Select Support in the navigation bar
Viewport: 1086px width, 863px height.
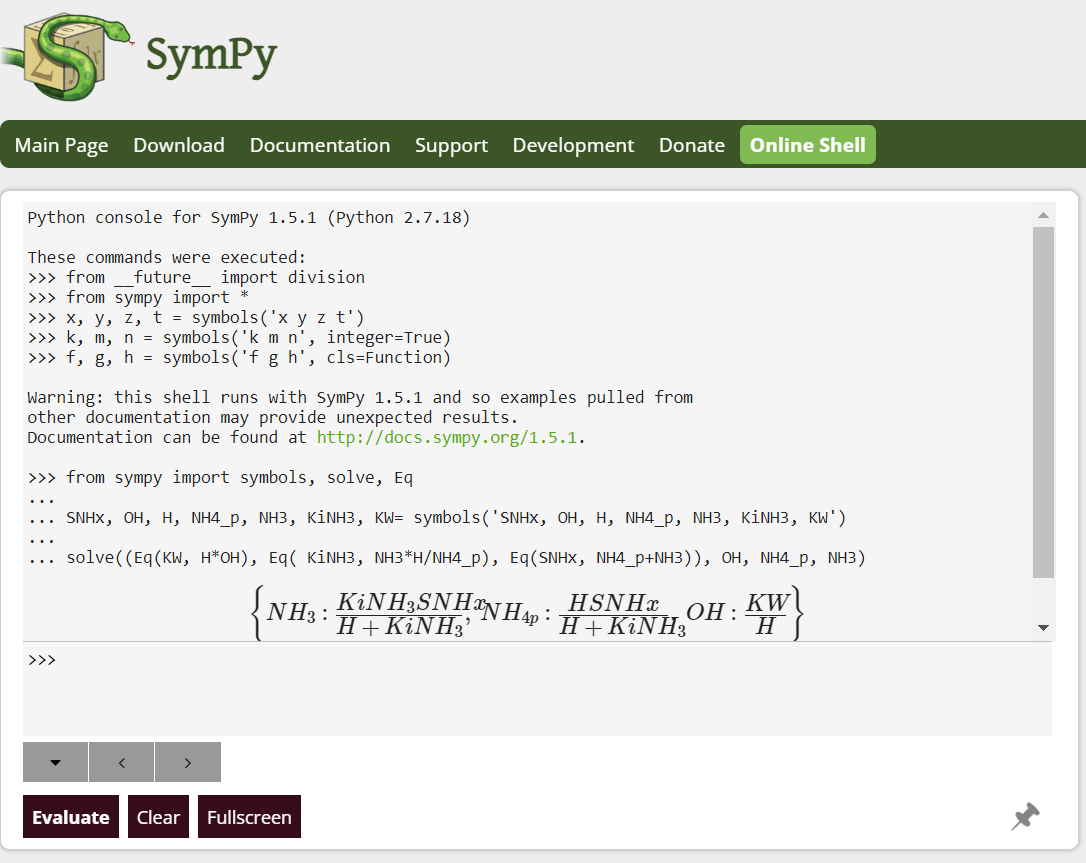click(451, 145)
